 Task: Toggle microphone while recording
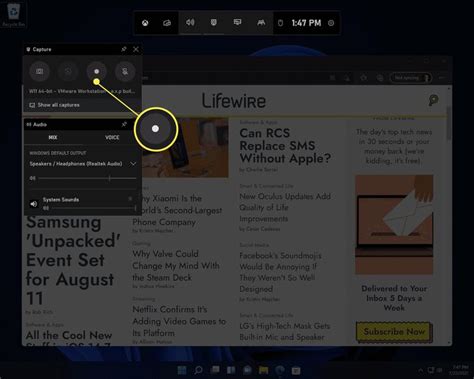click(x=125, y=71)
